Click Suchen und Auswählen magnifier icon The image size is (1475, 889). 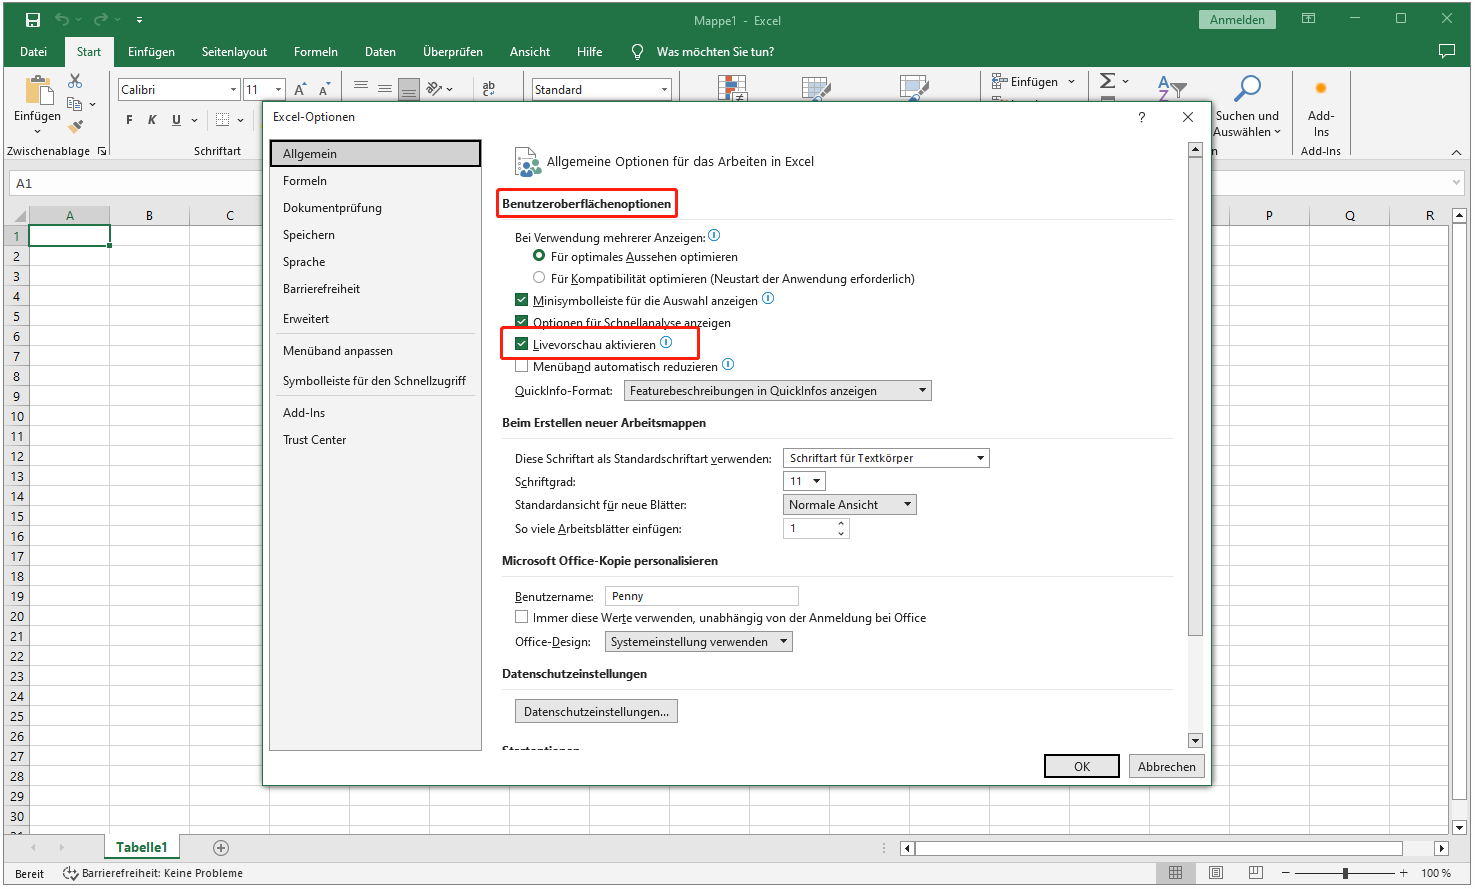coord(1247,89)
